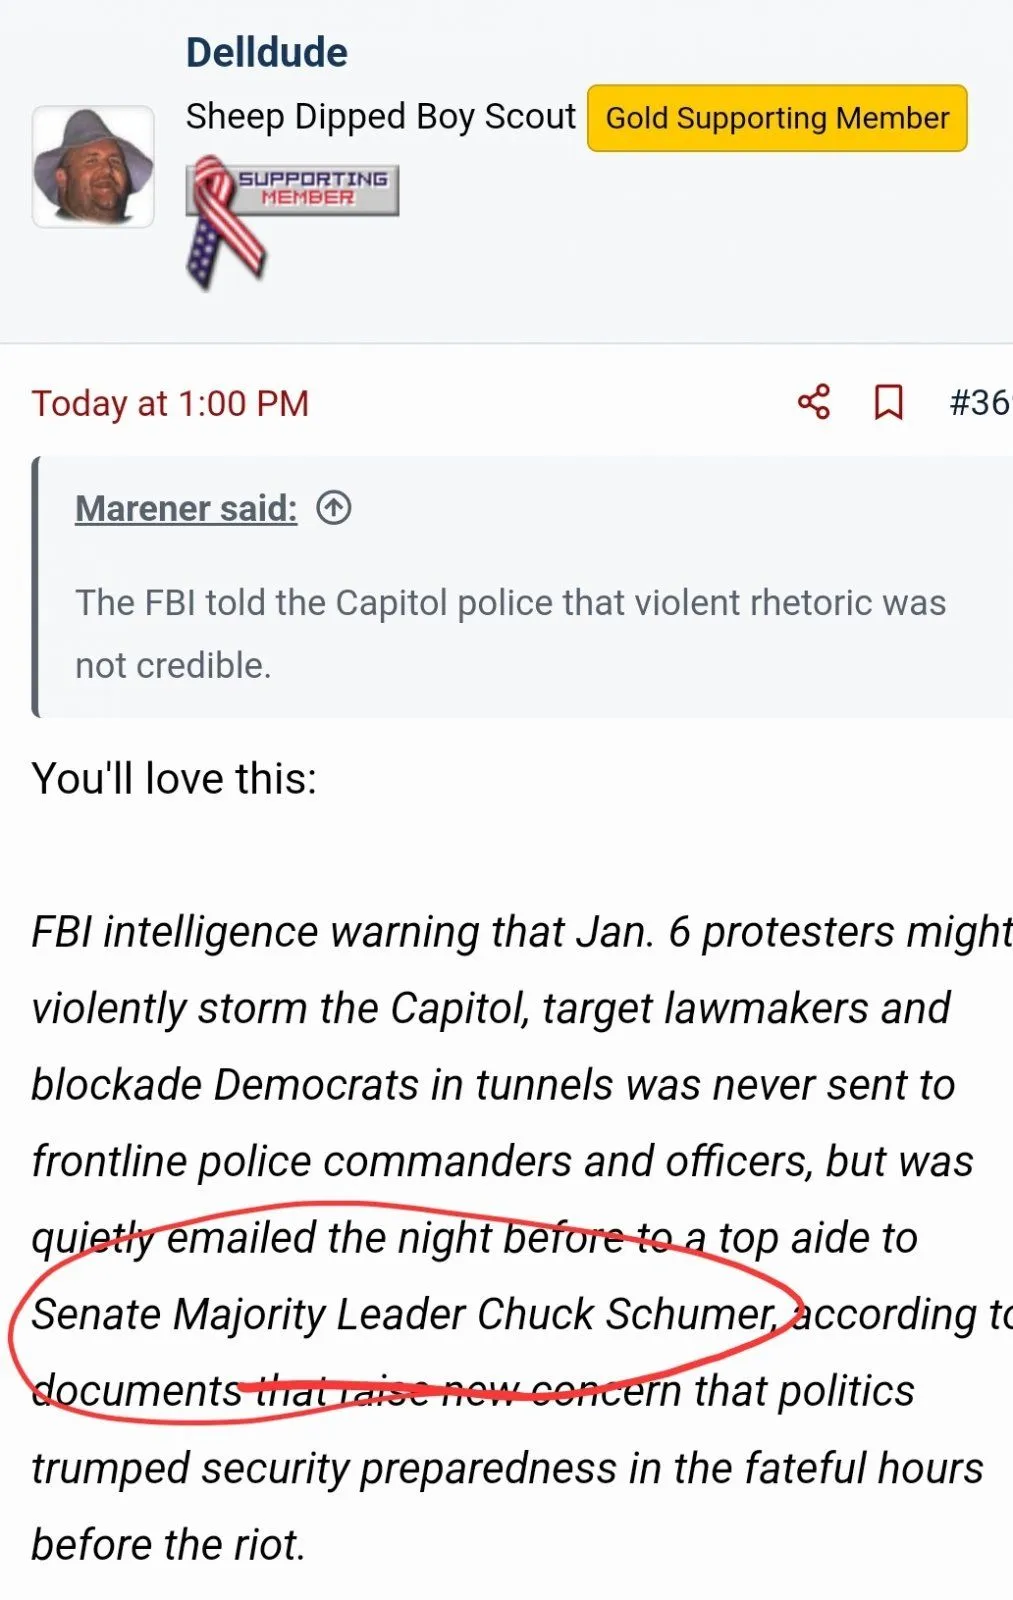The image size is (1013, 1600).
Task: Expand the quoted Marener message block
Action: pyautogui.click(x=510, y=633)
